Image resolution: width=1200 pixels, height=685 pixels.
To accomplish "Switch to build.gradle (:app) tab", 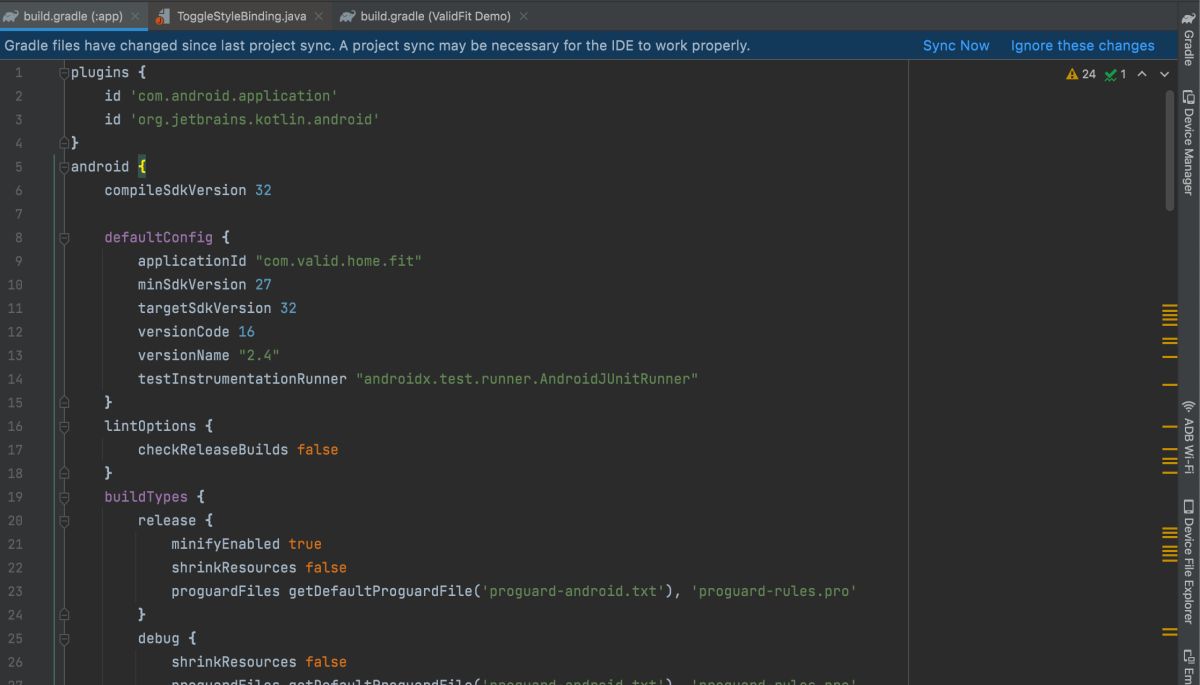I will [x=73, y=16].
